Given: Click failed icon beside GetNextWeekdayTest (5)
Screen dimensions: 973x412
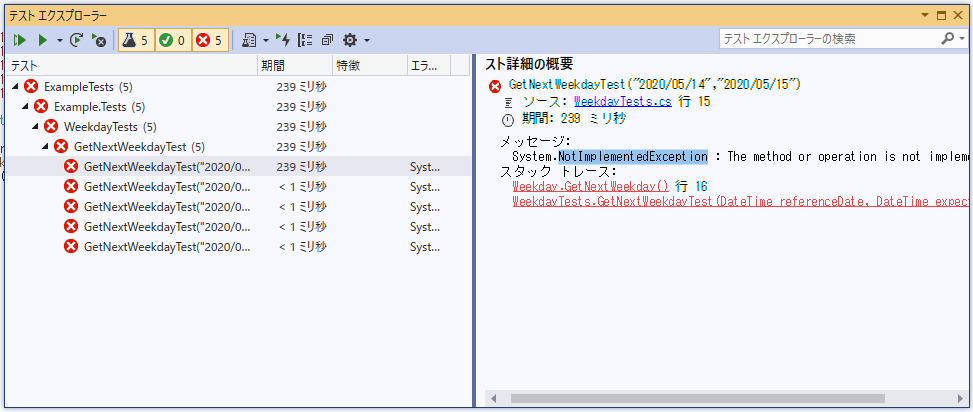Looking at the screenshot, I should click(x=61, y=146).
